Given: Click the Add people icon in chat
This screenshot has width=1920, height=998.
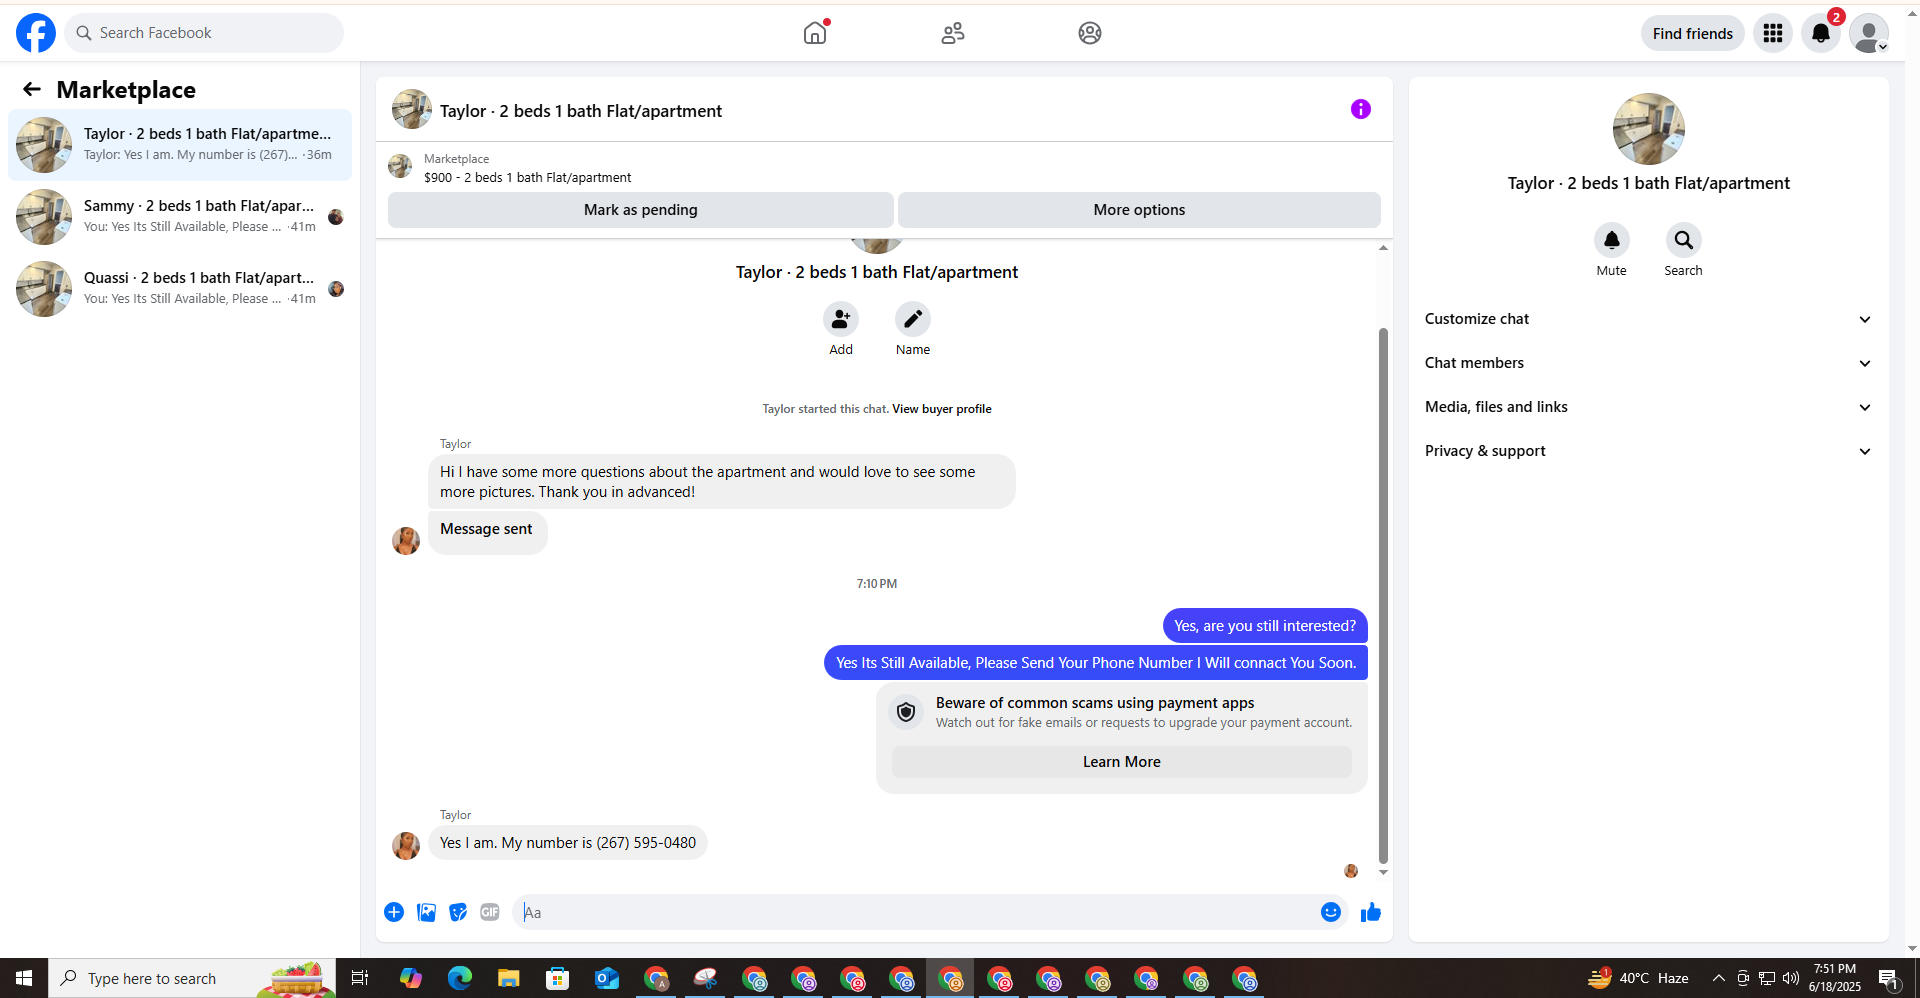Looking at the screenshot, I should (x=841, y=319).
